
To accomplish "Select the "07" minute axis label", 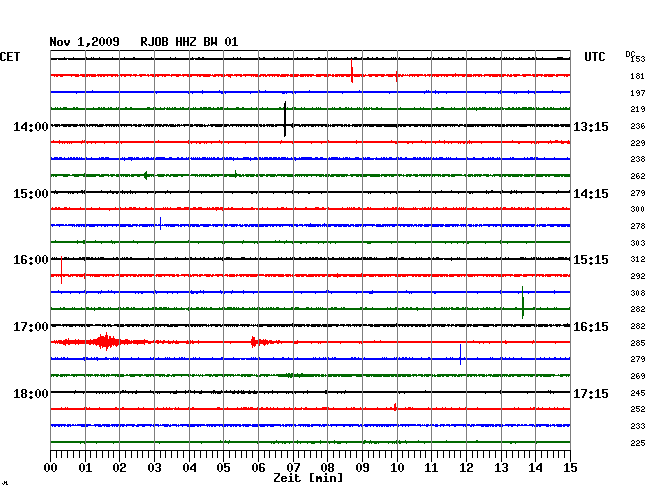I will [x=293, y=468].
